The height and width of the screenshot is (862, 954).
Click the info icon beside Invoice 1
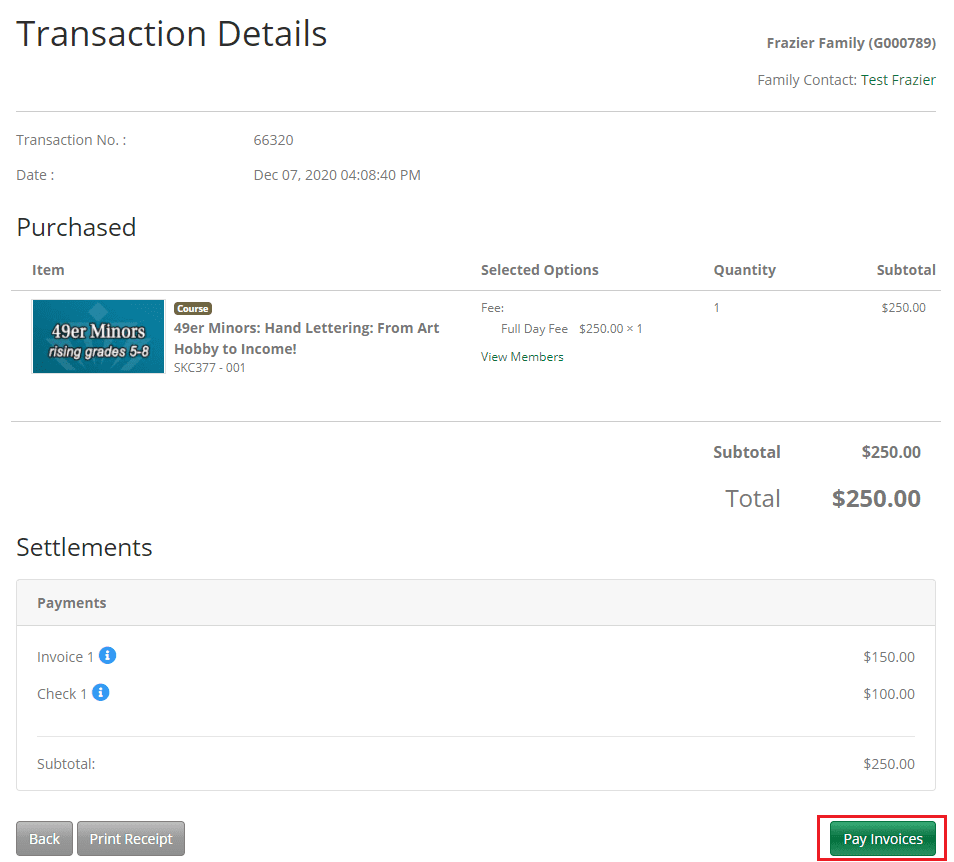[108, 656]
